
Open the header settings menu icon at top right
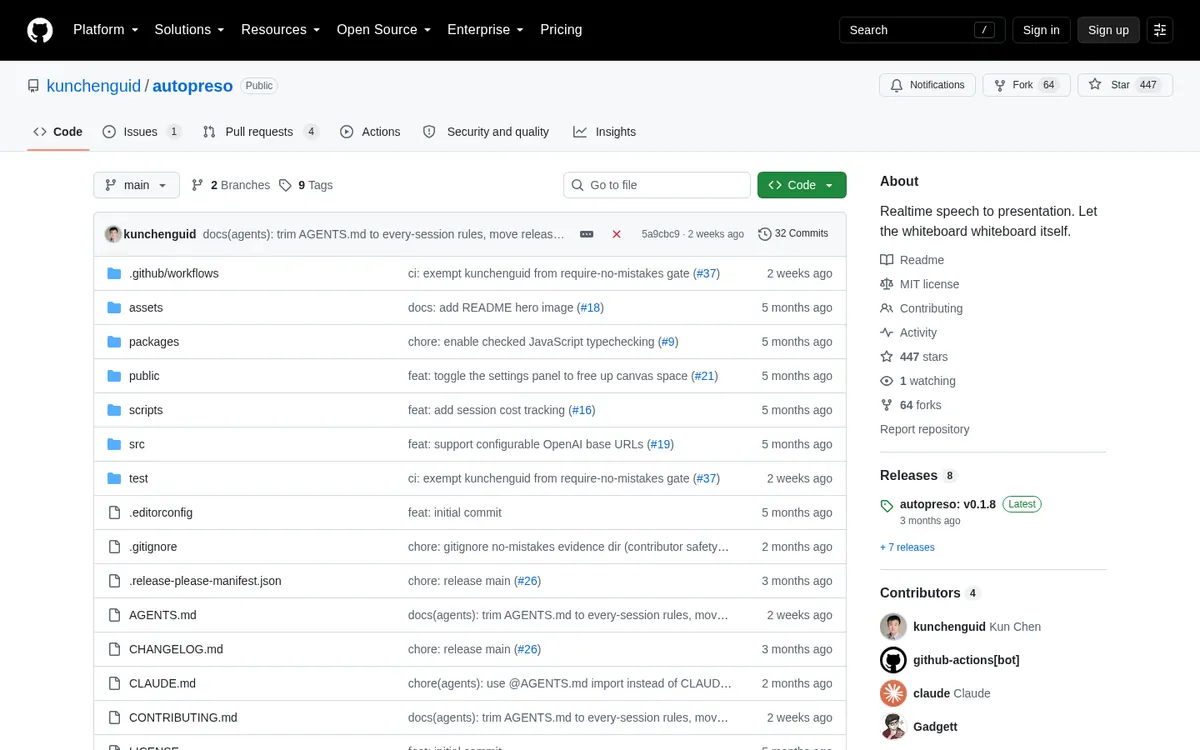point(1160,30)
